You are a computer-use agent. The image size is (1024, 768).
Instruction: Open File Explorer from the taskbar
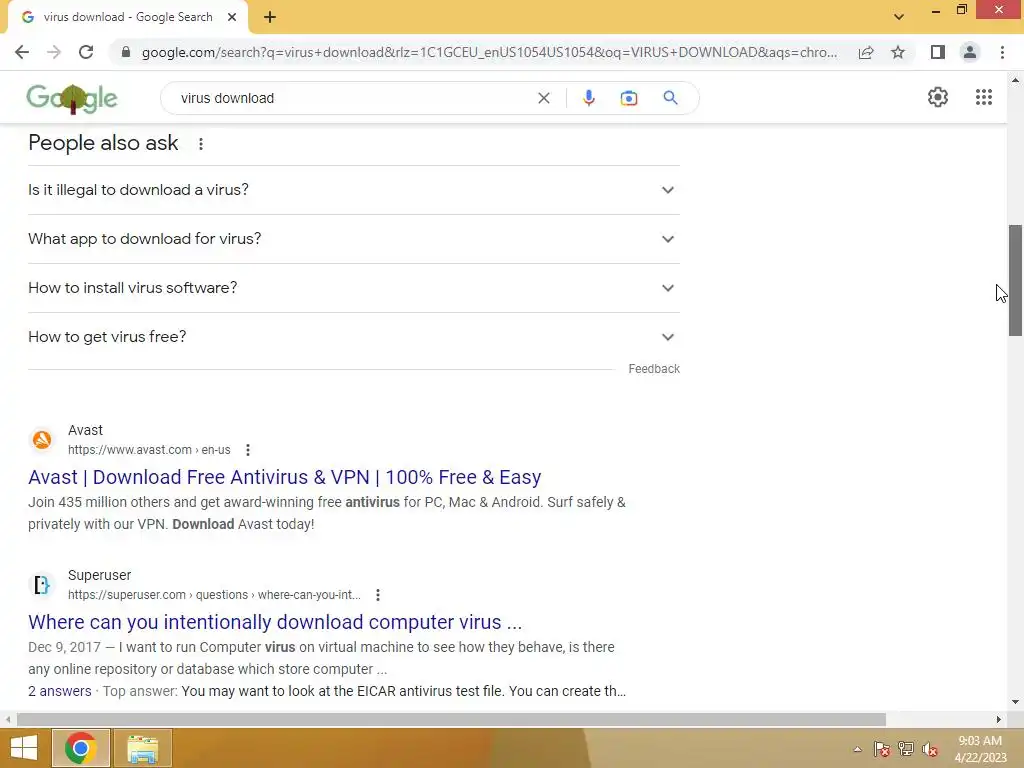click(x=143, y=748)
